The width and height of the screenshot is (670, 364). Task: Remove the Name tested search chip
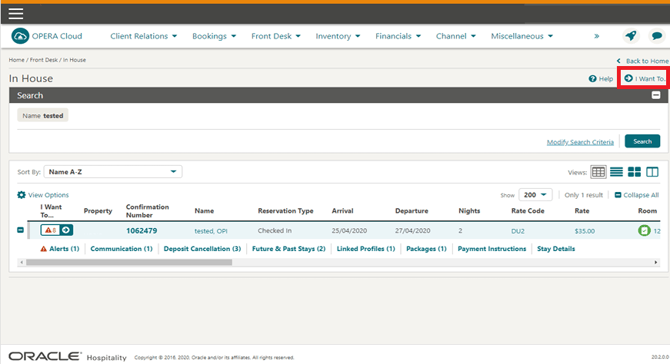tap(43, 115)
